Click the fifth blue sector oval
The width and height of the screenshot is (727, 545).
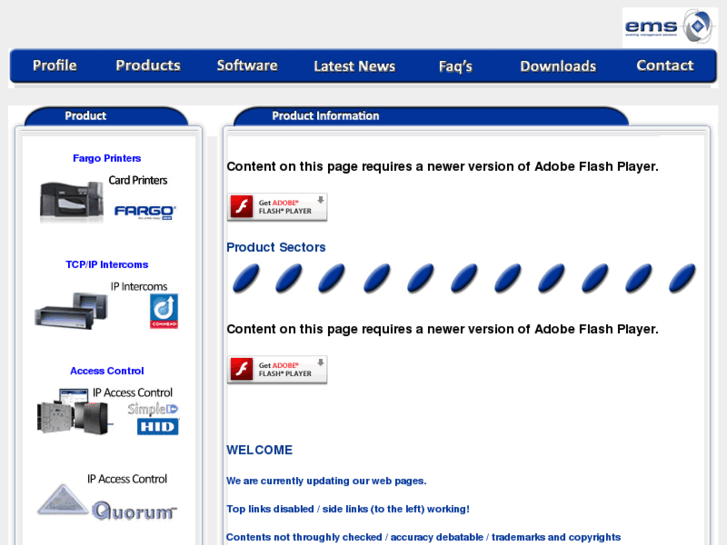pyautogui.click(x=420, y=278)
